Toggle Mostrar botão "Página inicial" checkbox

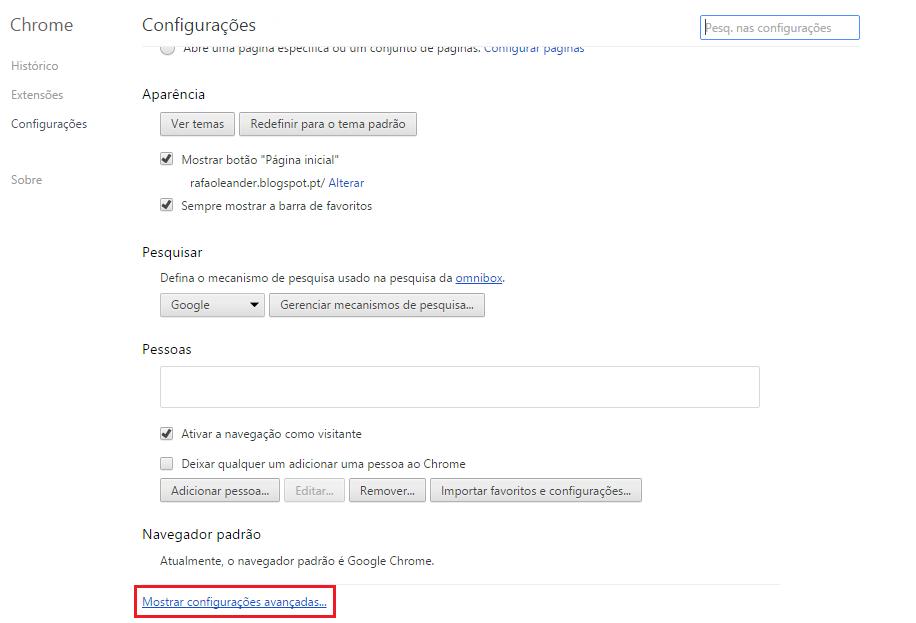coord(167,159)
